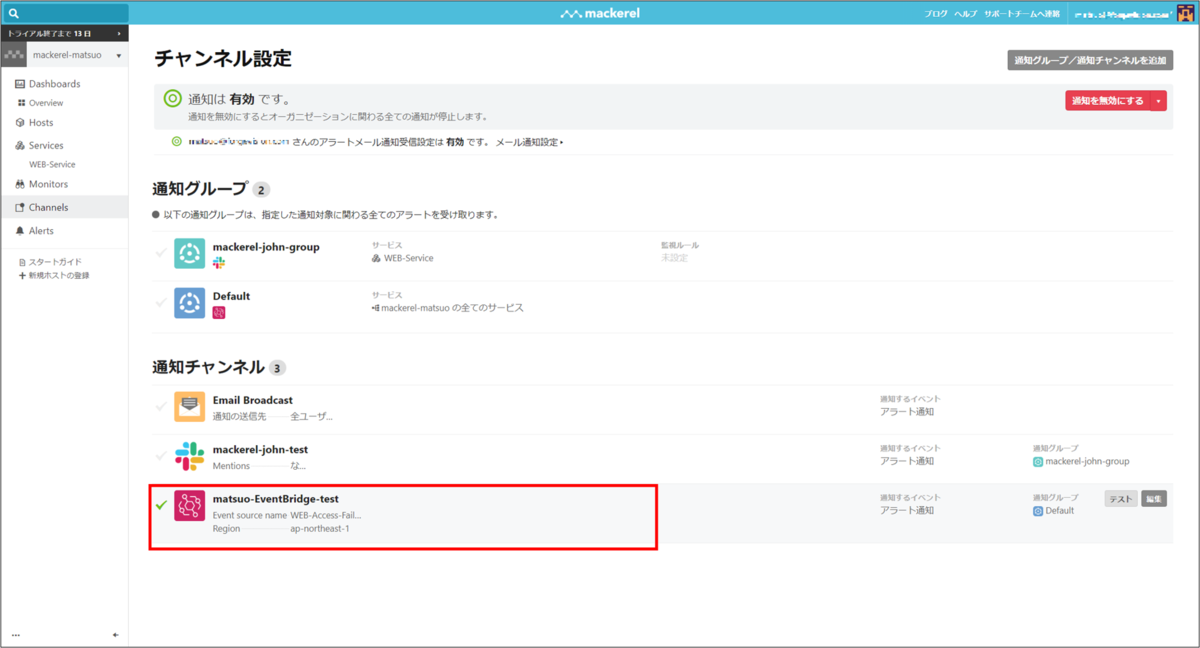Open ヘルプ link in header
This screenshot has height=648, width=1200.
point(965,14)
